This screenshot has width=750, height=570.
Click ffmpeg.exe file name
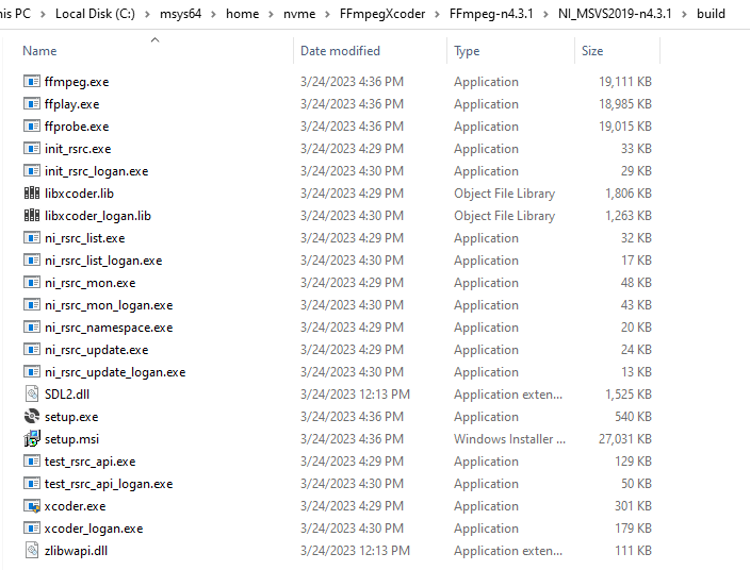pos(77,82)
